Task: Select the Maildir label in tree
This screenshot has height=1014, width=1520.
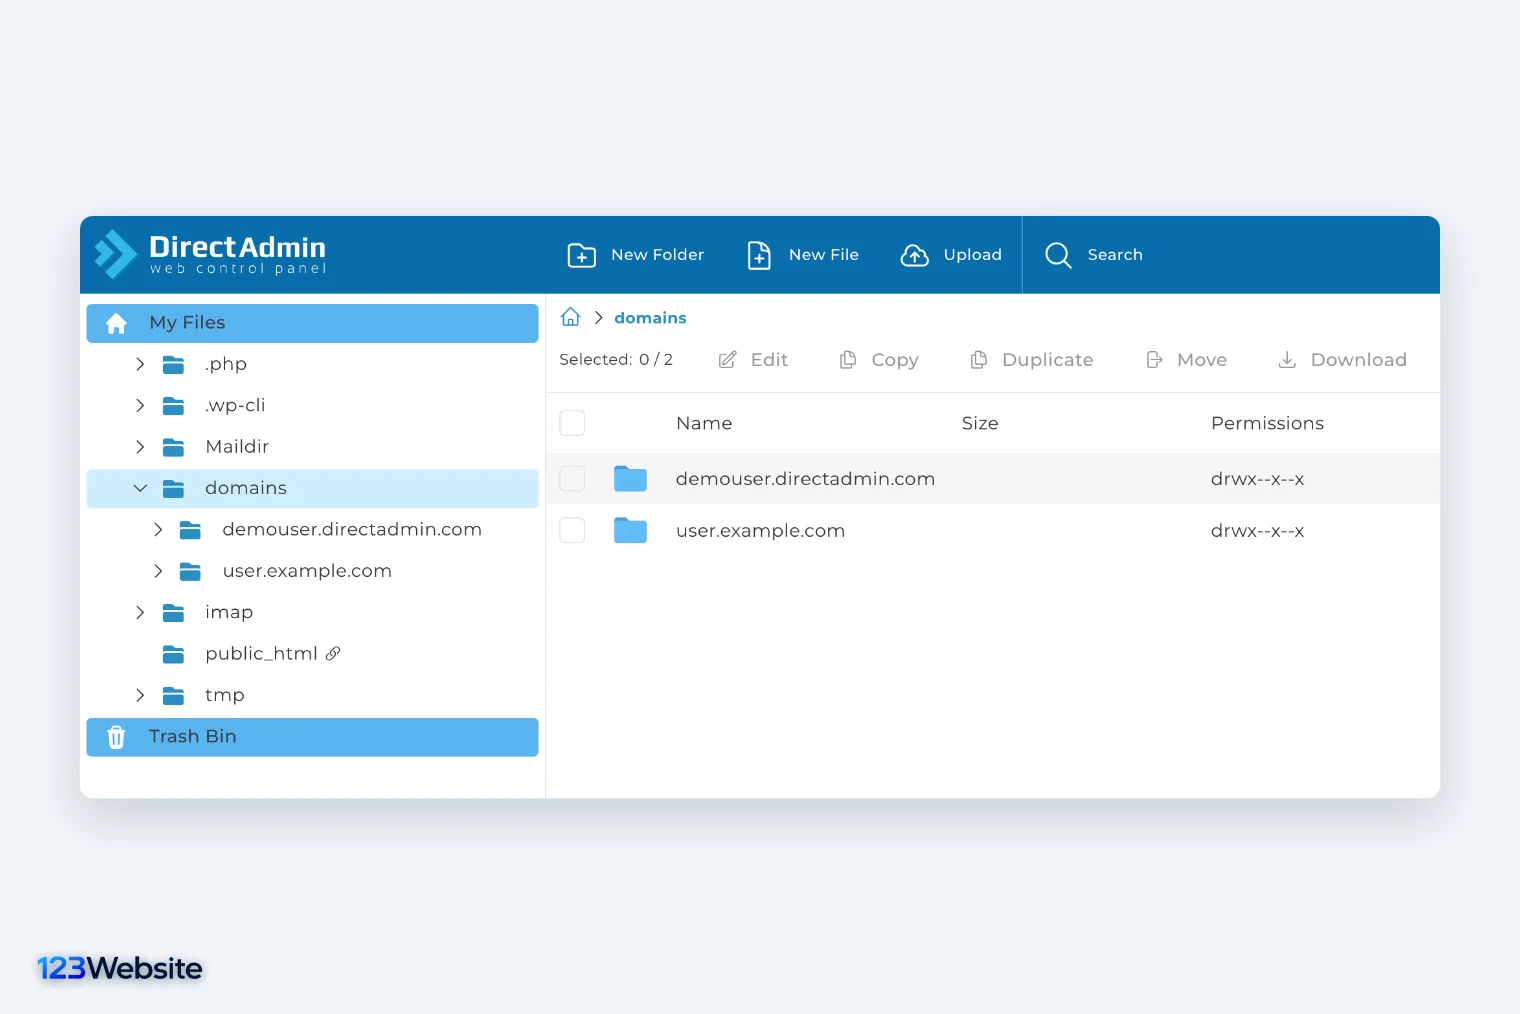Action: 237,447
